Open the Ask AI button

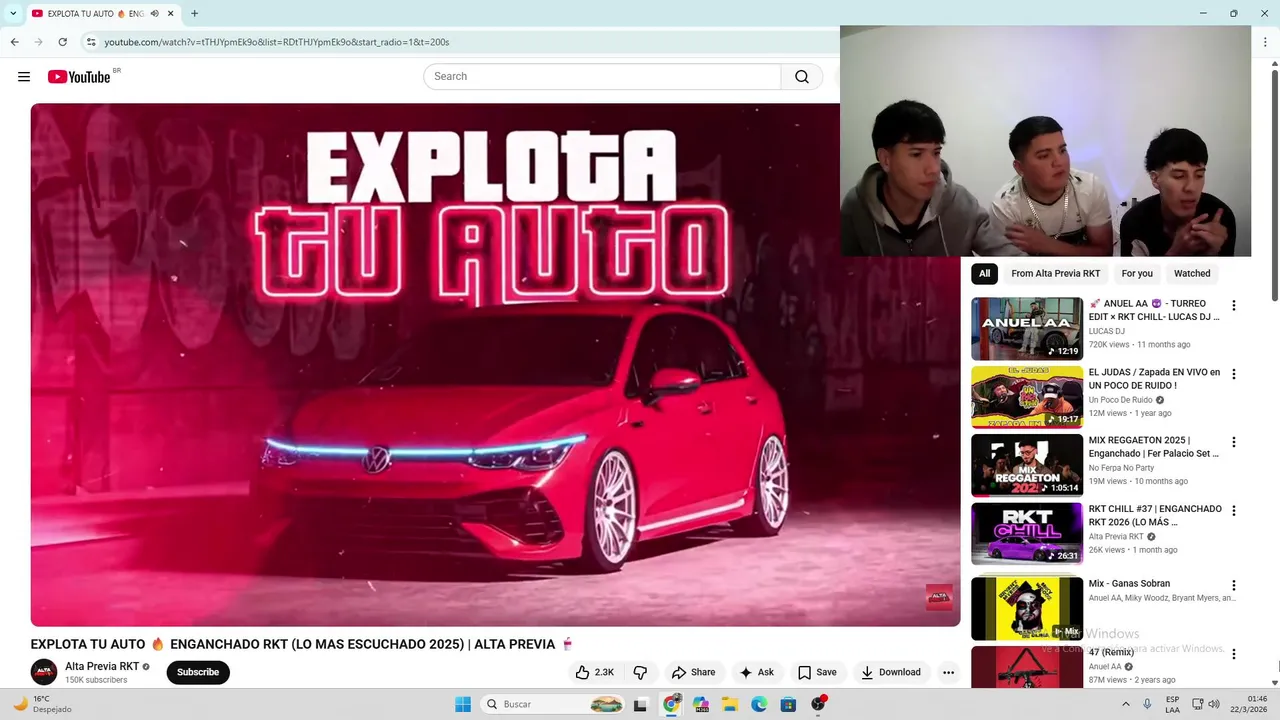[x=756, y=672]
